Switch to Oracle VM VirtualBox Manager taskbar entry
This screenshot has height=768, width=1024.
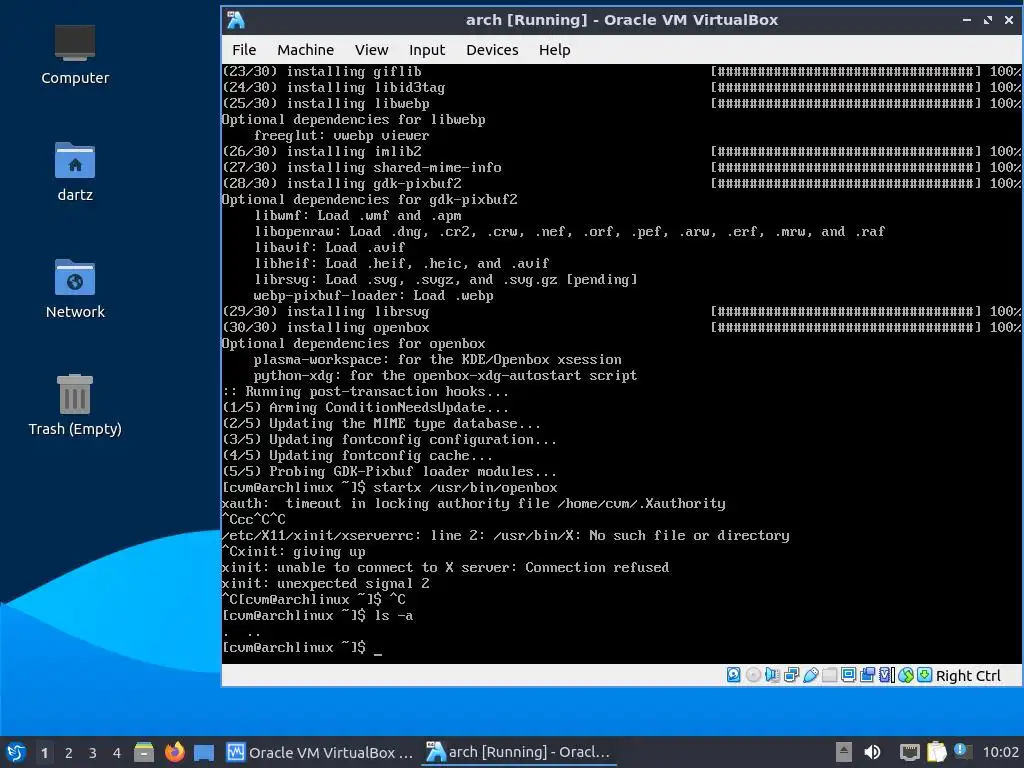pyautogui.click(x=320, y=752)
